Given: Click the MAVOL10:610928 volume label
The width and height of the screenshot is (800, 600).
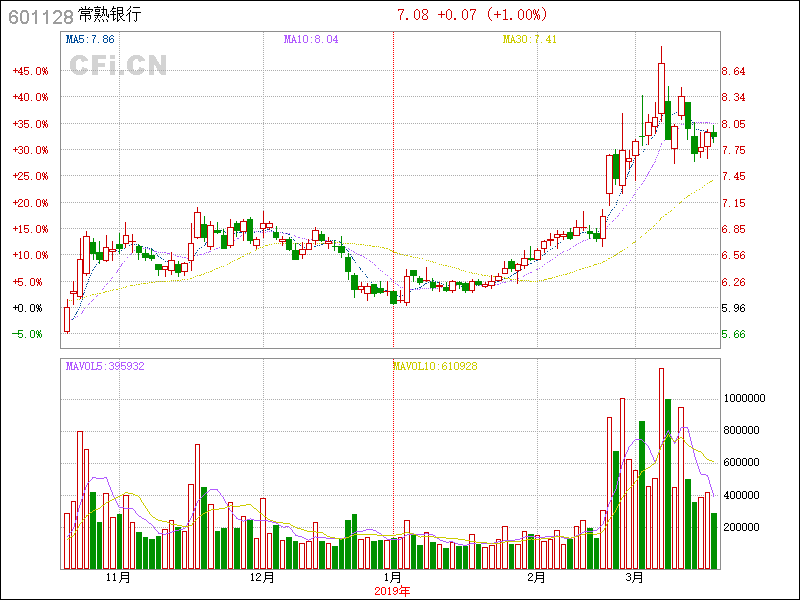Looking at the screenshot, I should pos(435,366).
